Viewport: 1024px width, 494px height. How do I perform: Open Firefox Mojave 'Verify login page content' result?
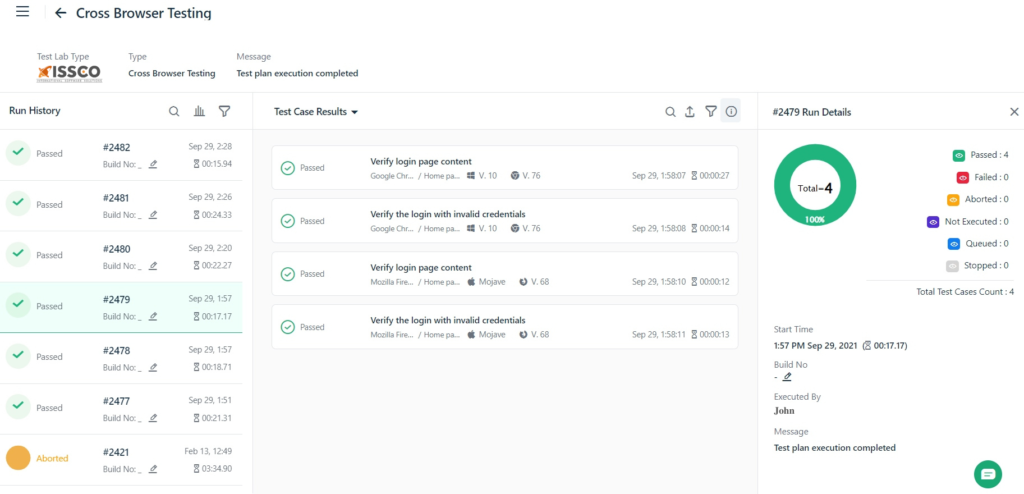pyautogui.click(x=505, y=274)
